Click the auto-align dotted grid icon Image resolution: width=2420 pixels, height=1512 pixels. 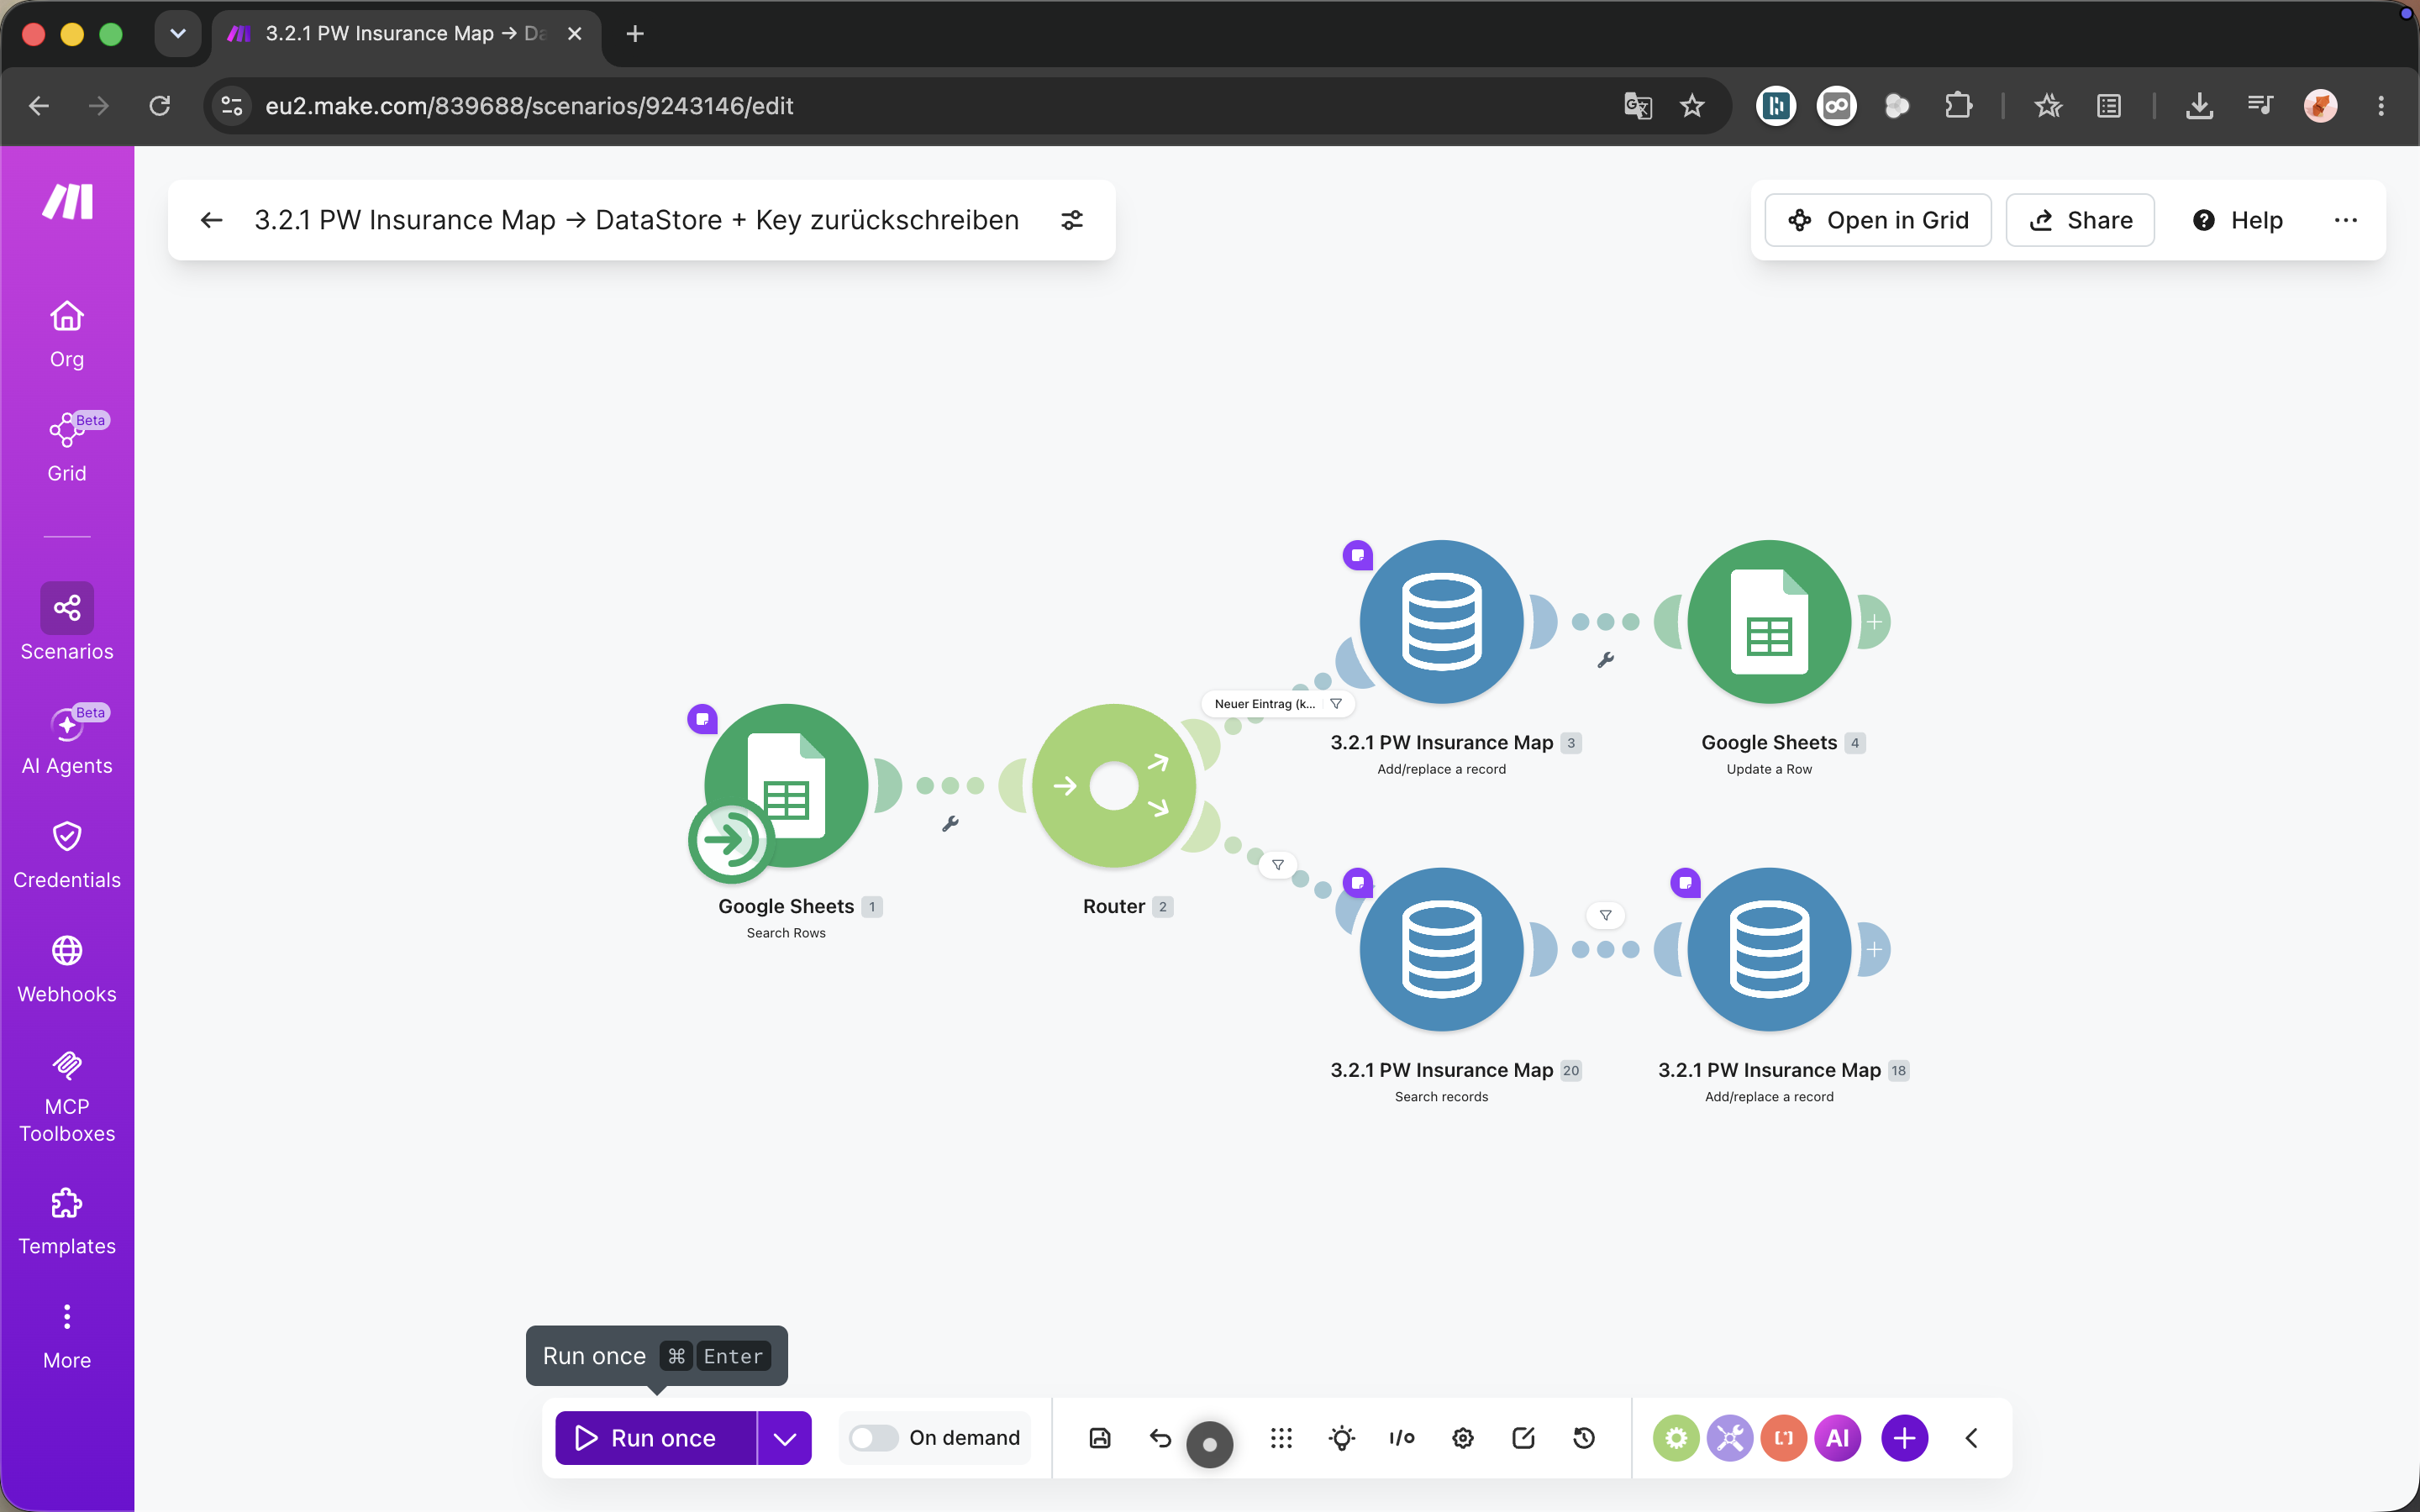[1281, 1438]
